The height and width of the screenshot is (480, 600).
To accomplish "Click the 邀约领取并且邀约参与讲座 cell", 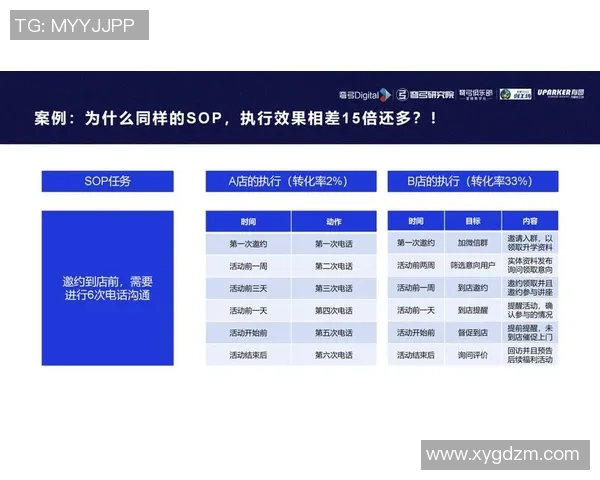I will pyautogui.click(x=530, y=288).
